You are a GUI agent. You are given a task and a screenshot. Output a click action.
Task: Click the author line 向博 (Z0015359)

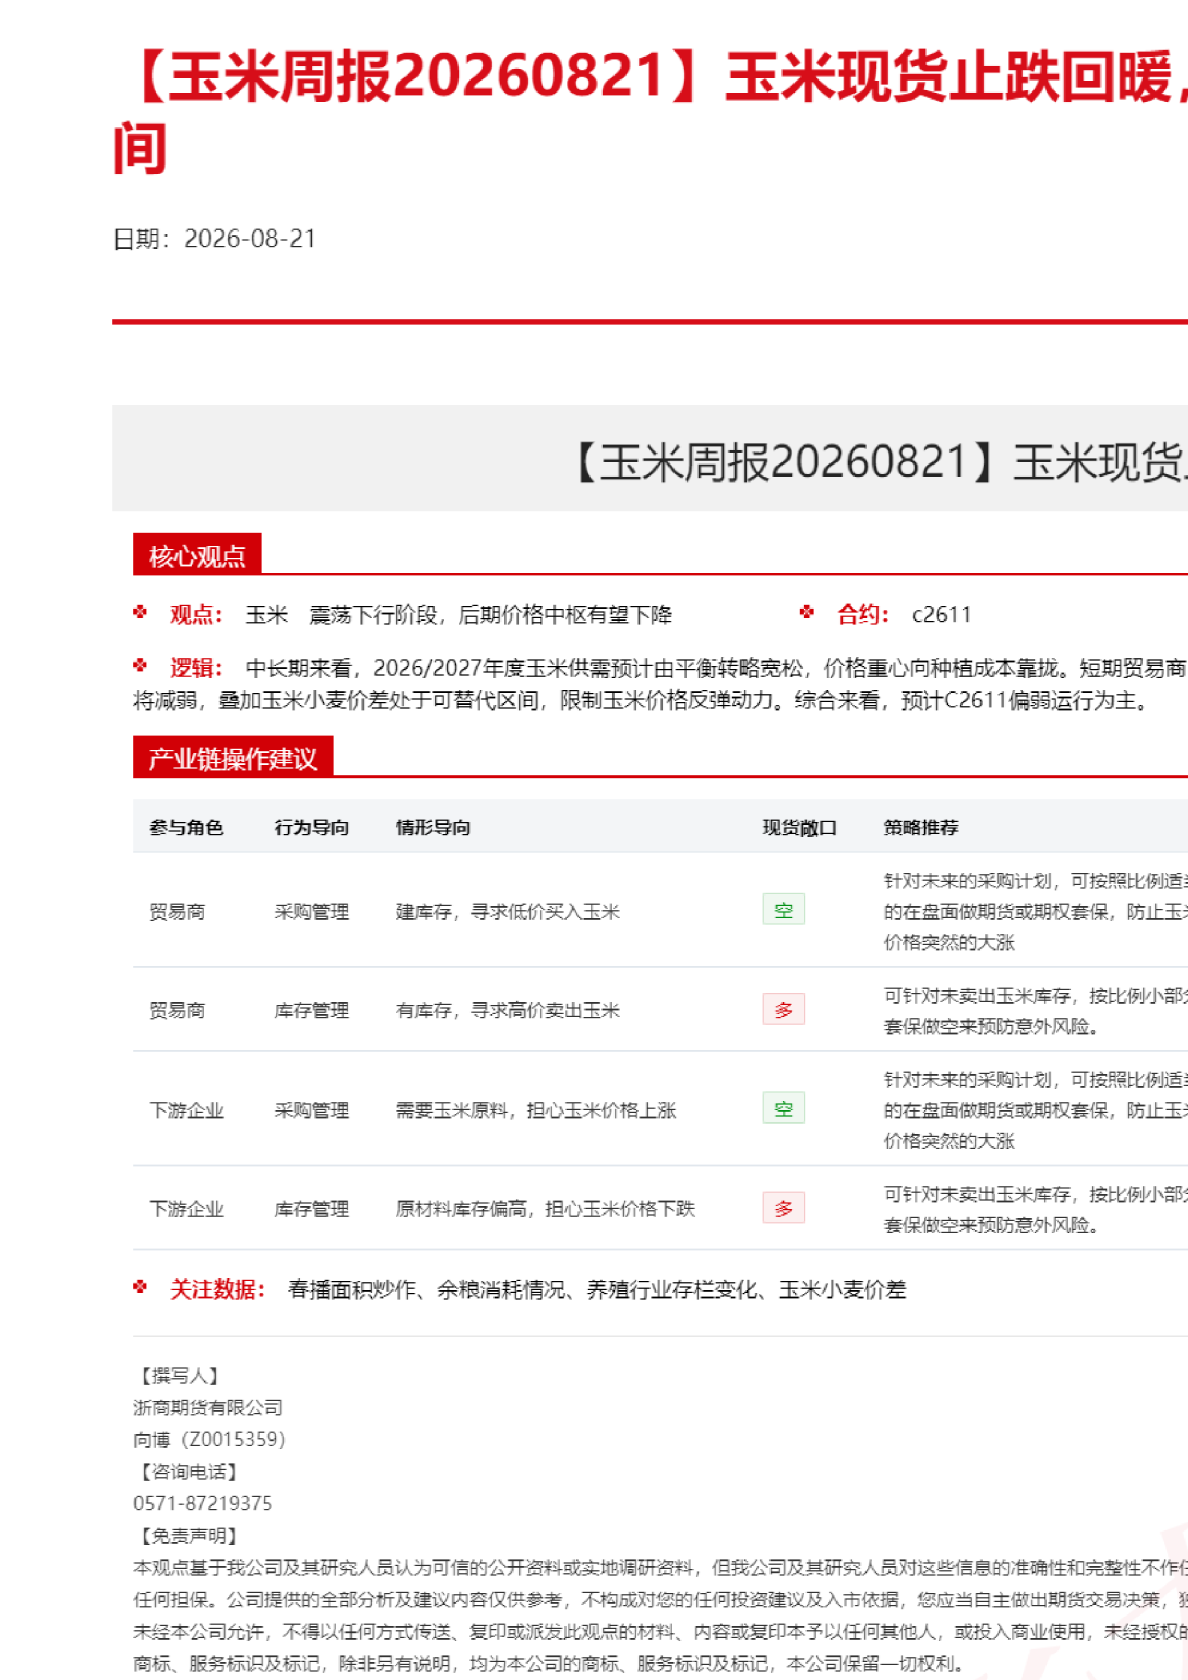tap(209, 1440)
